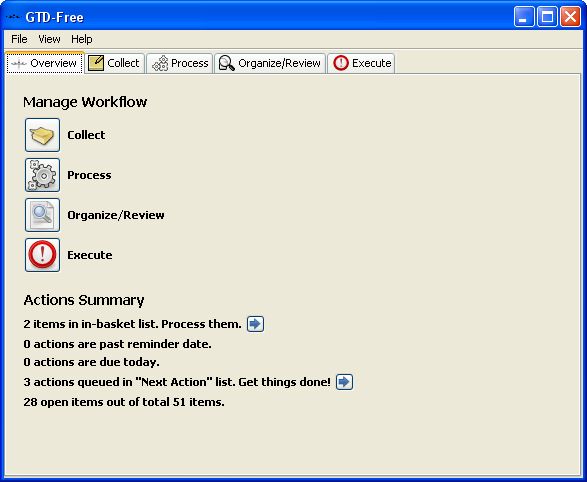
Task: Click the red exclamation Execute icon button
Action: coord(42,255)
